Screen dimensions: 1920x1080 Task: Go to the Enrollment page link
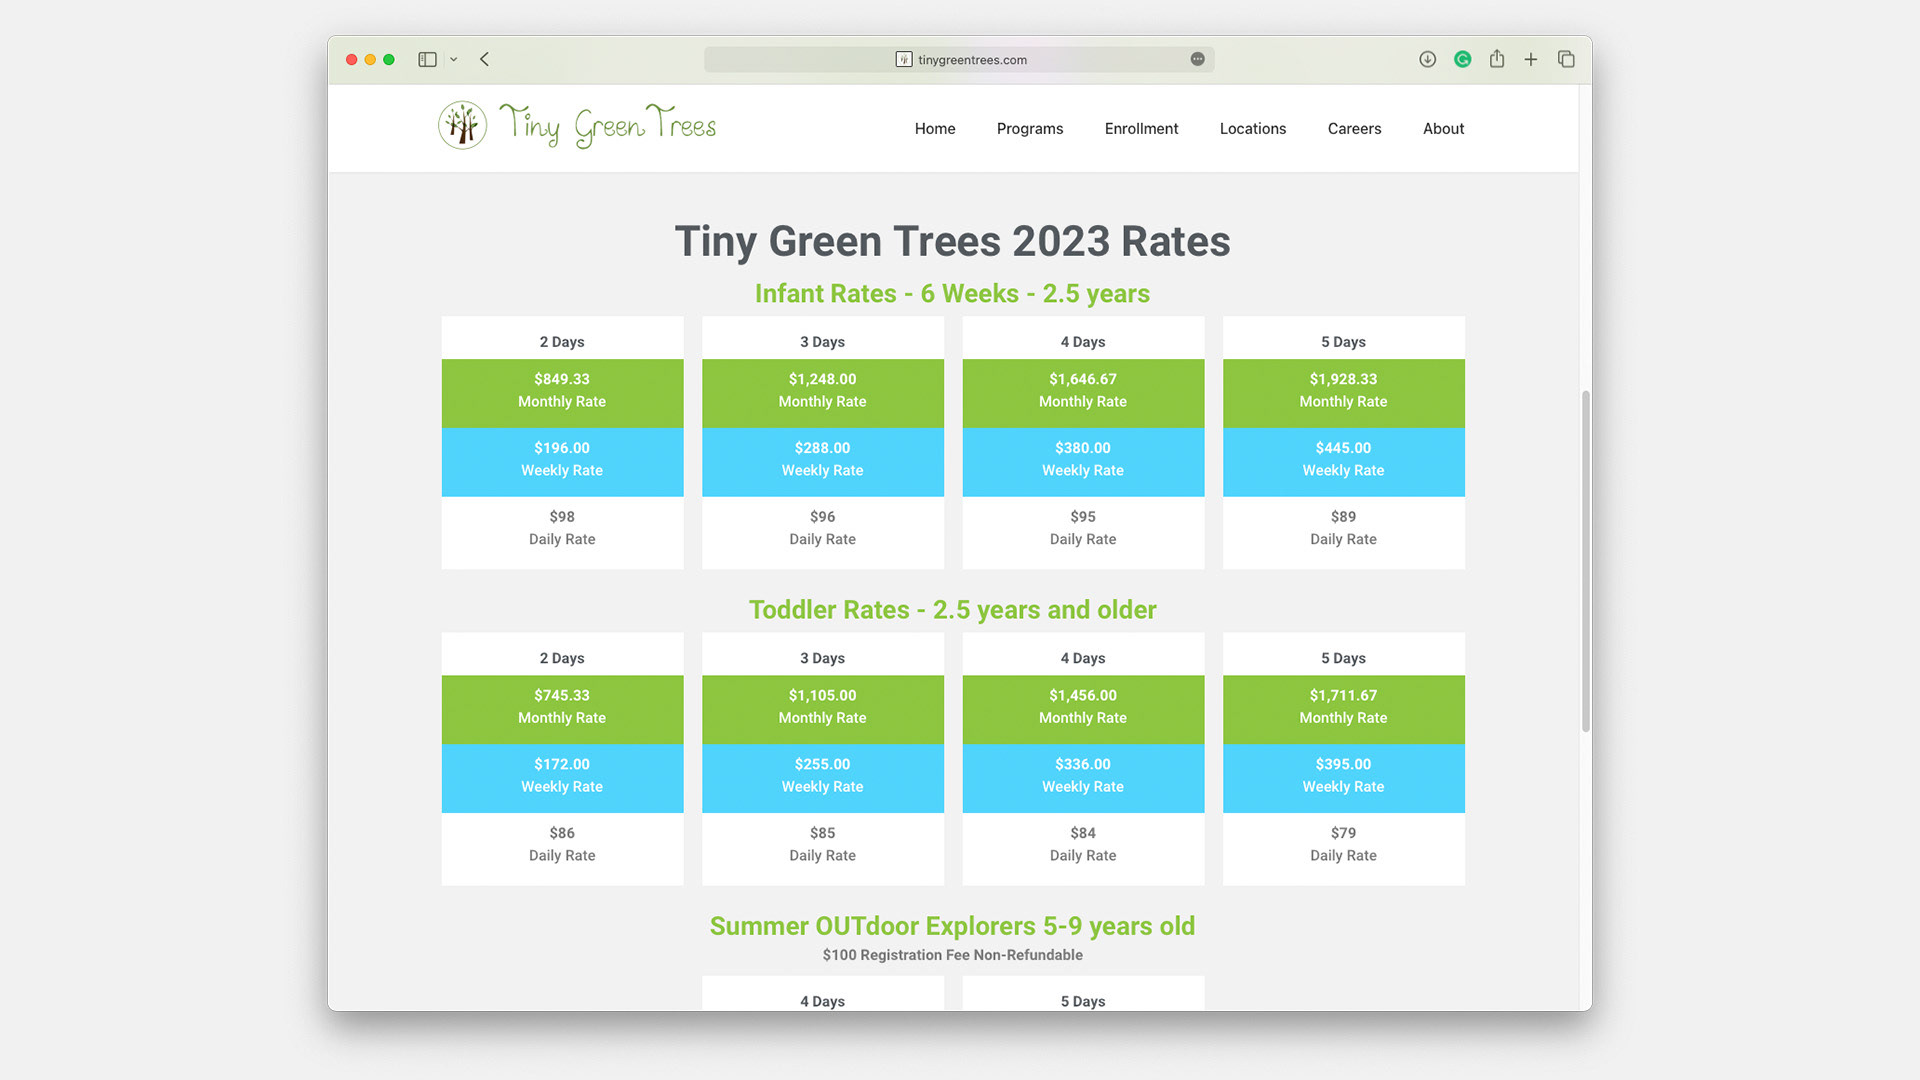pyautogui.click(x=1141, y=129)
